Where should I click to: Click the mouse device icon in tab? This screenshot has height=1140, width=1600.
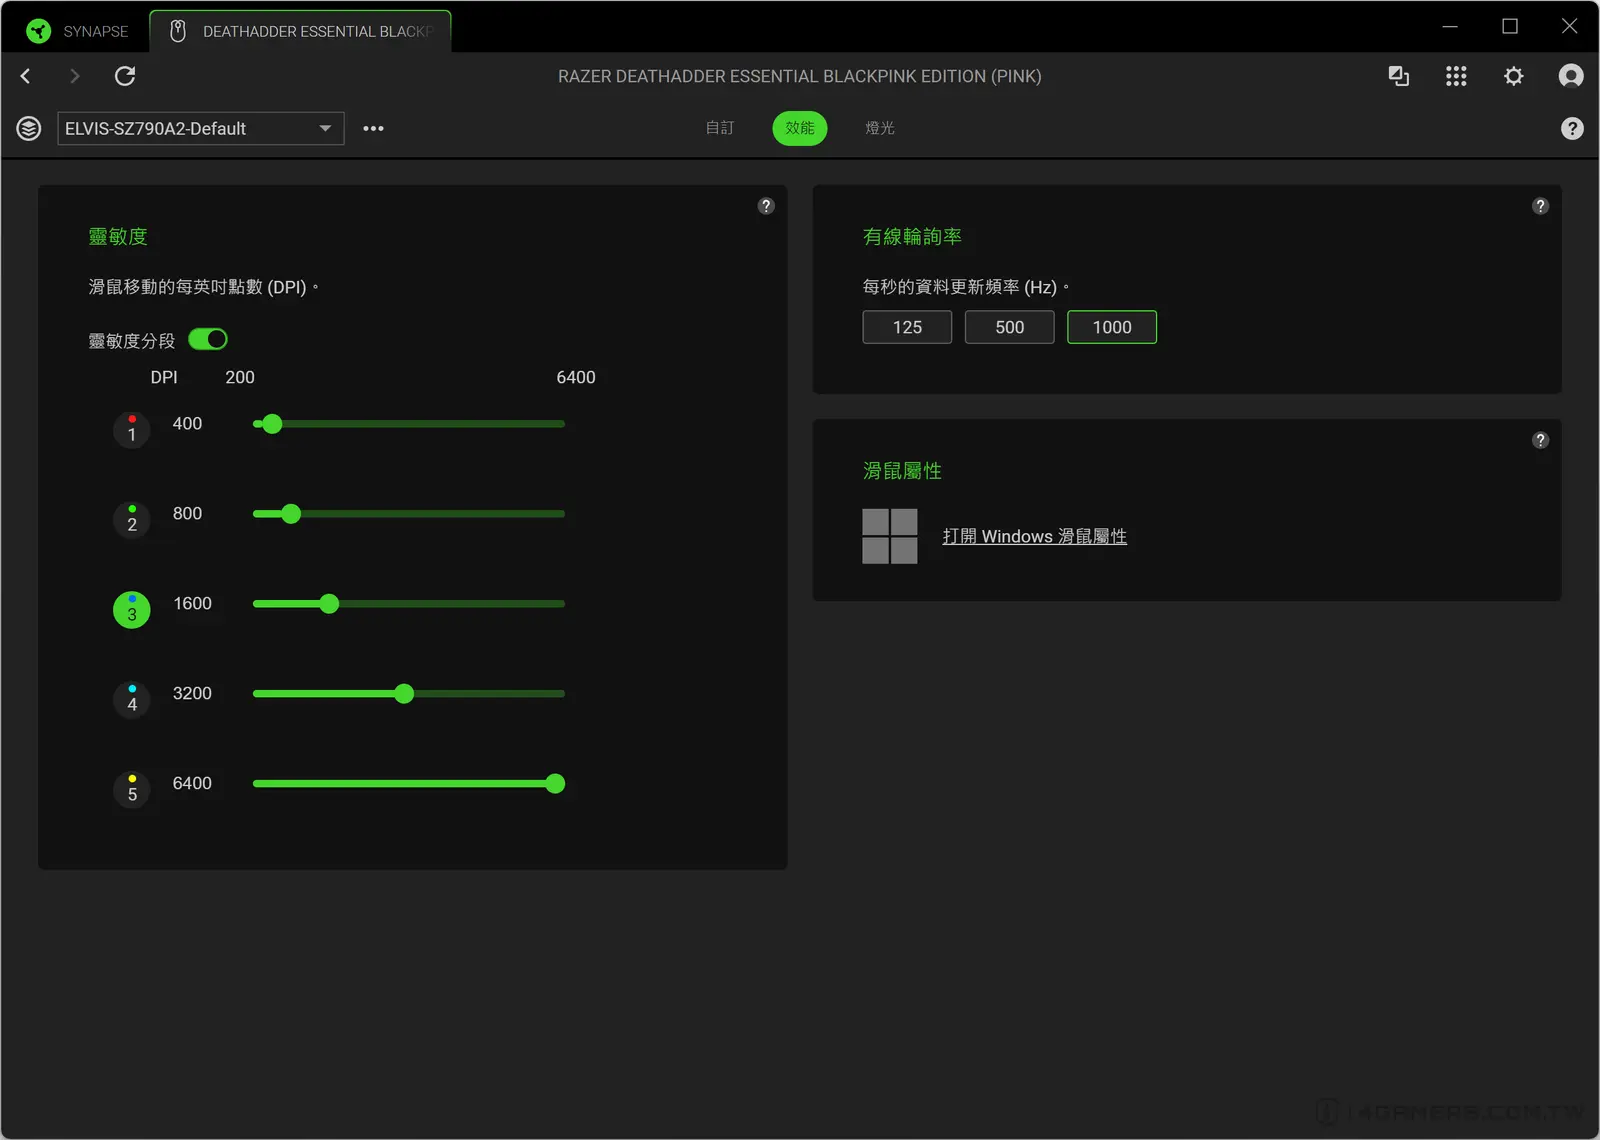tap(178, 31)
